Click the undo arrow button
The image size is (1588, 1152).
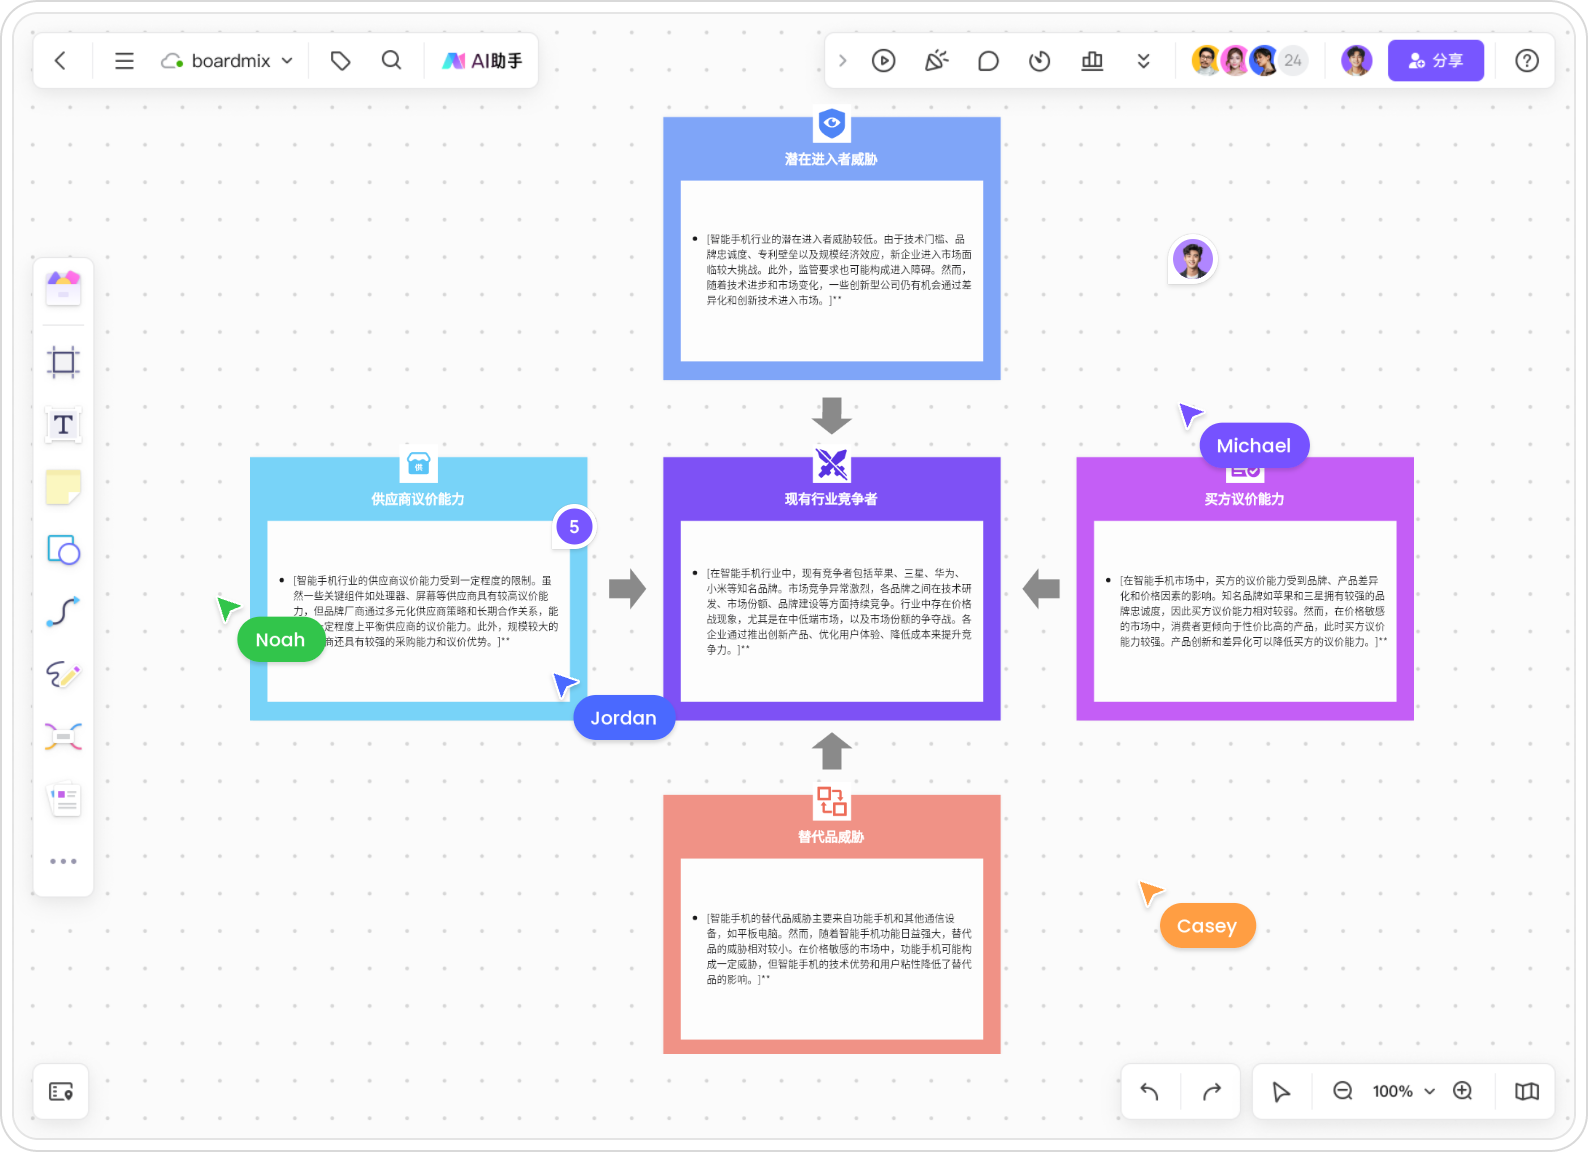click(x=1150, y=1091)
